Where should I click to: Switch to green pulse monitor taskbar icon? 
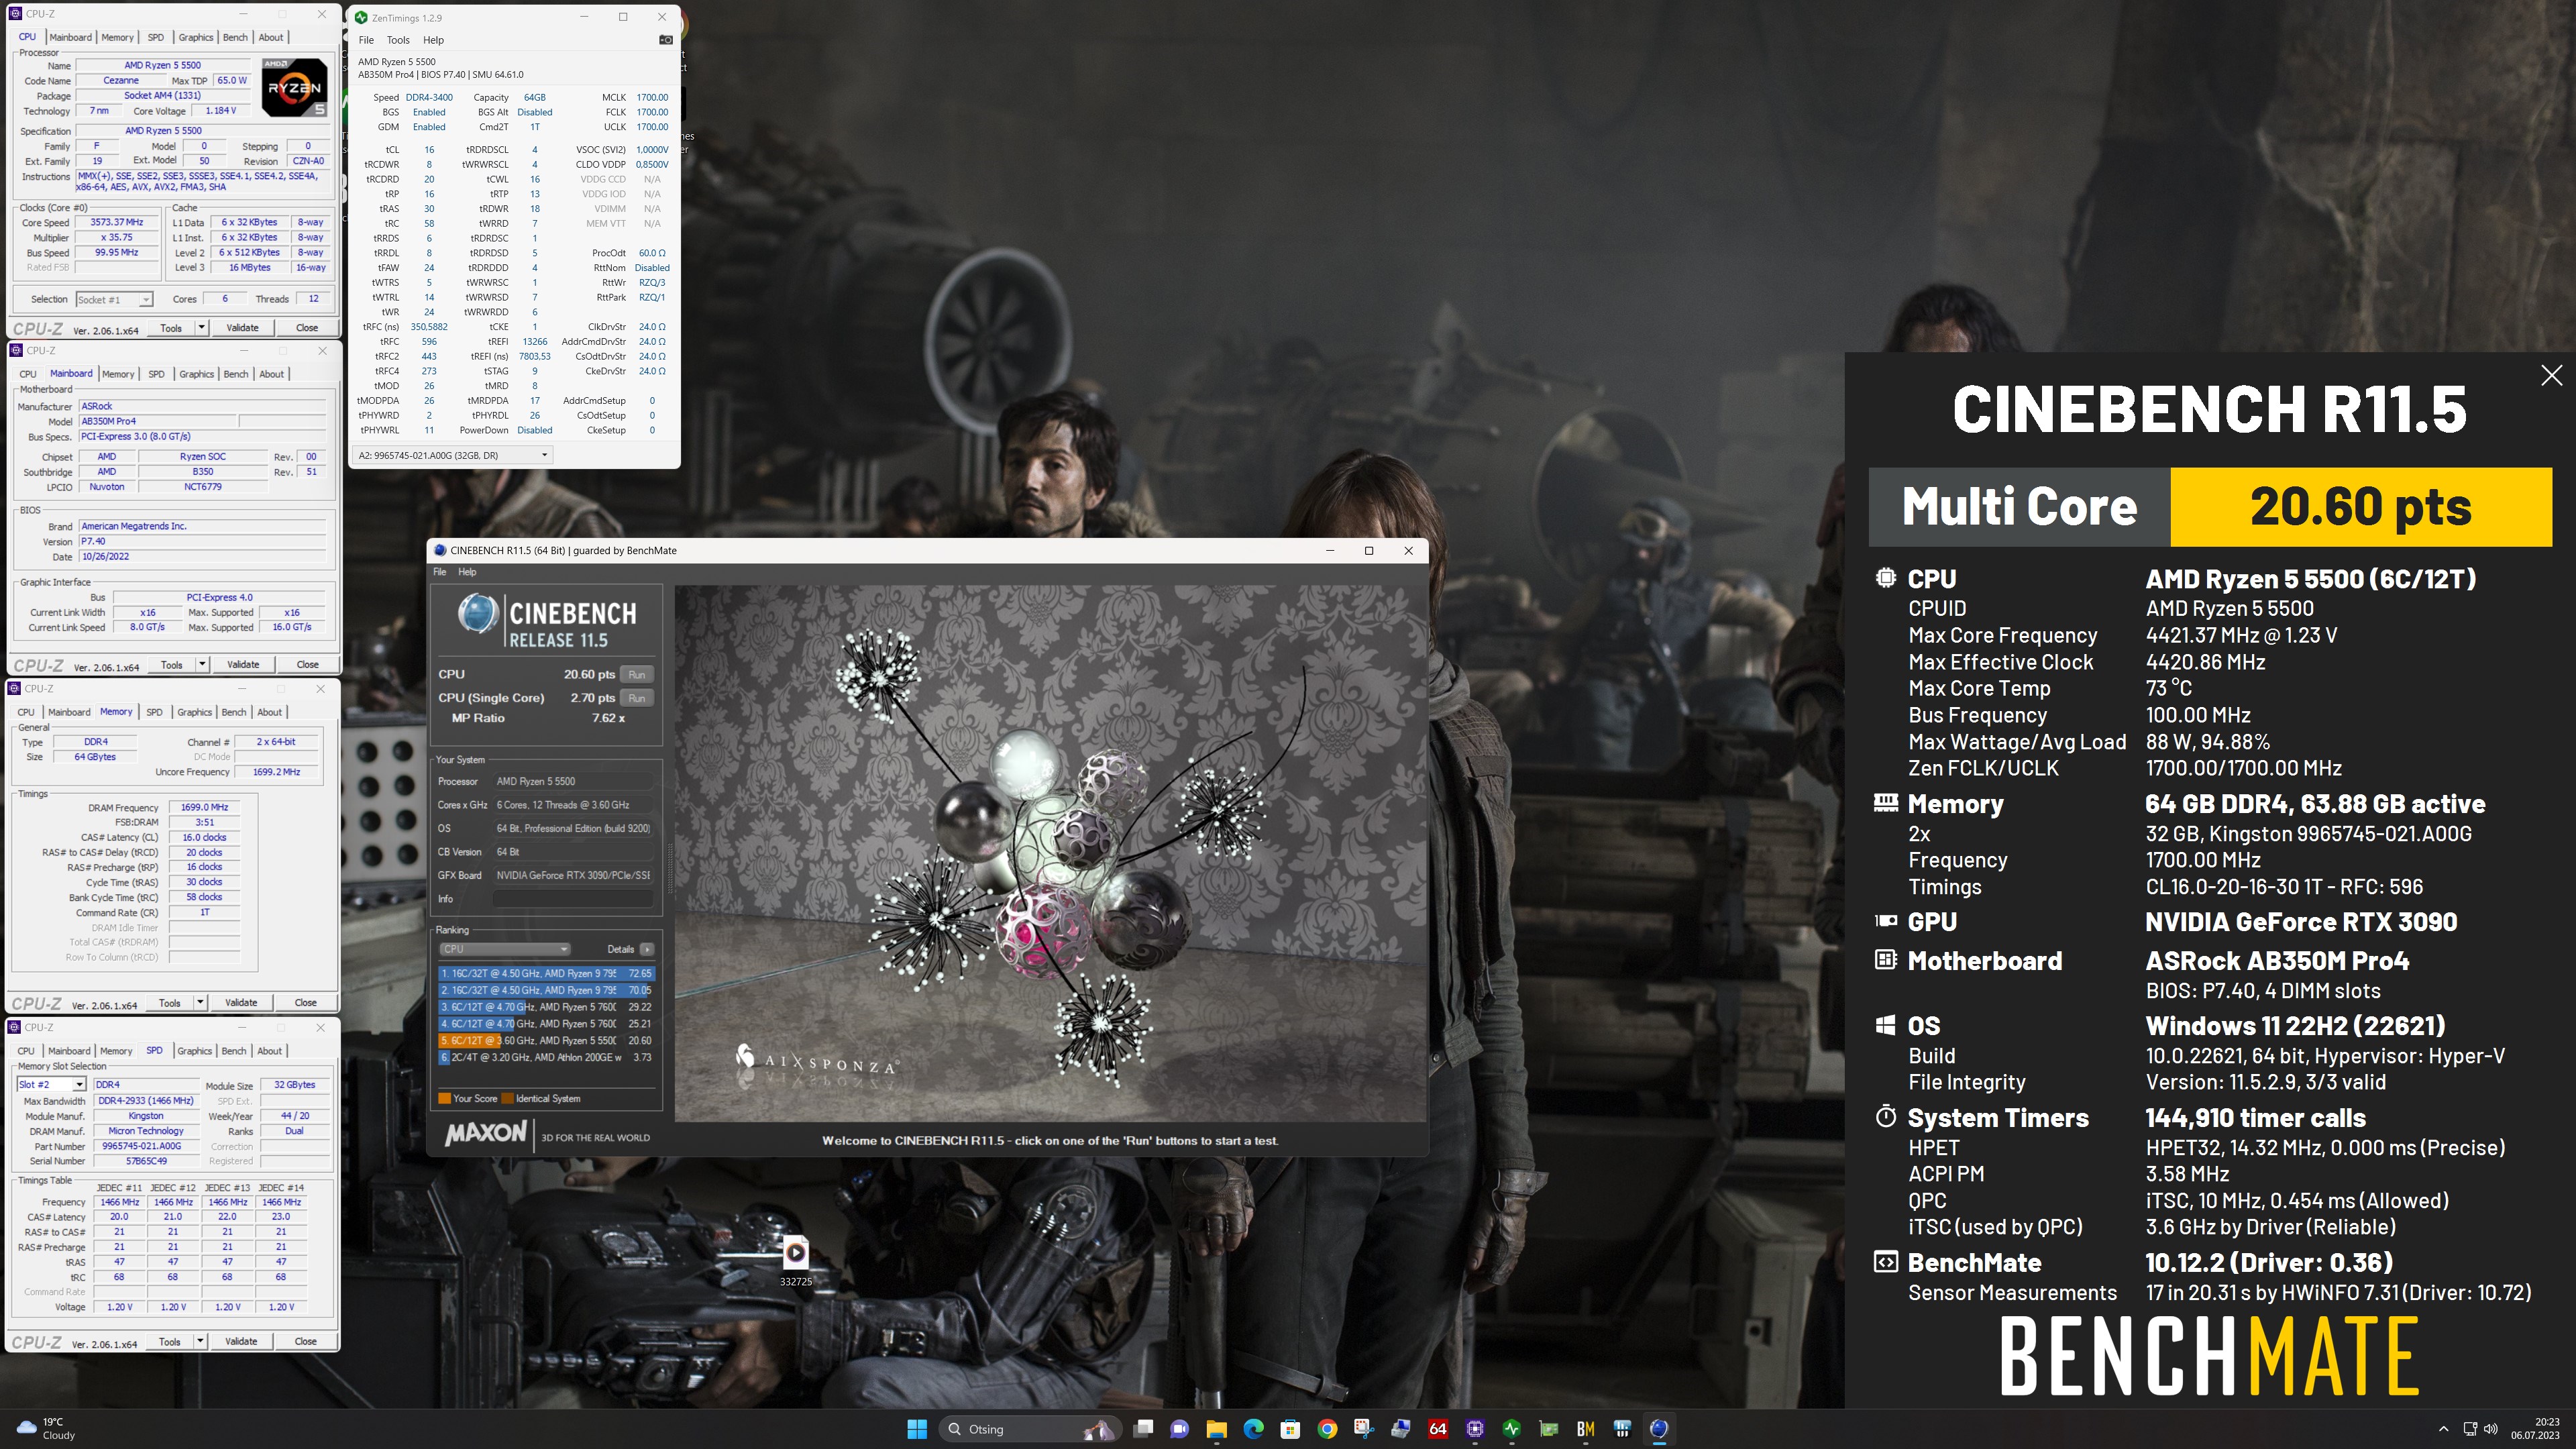(x=1512, y=1429)
